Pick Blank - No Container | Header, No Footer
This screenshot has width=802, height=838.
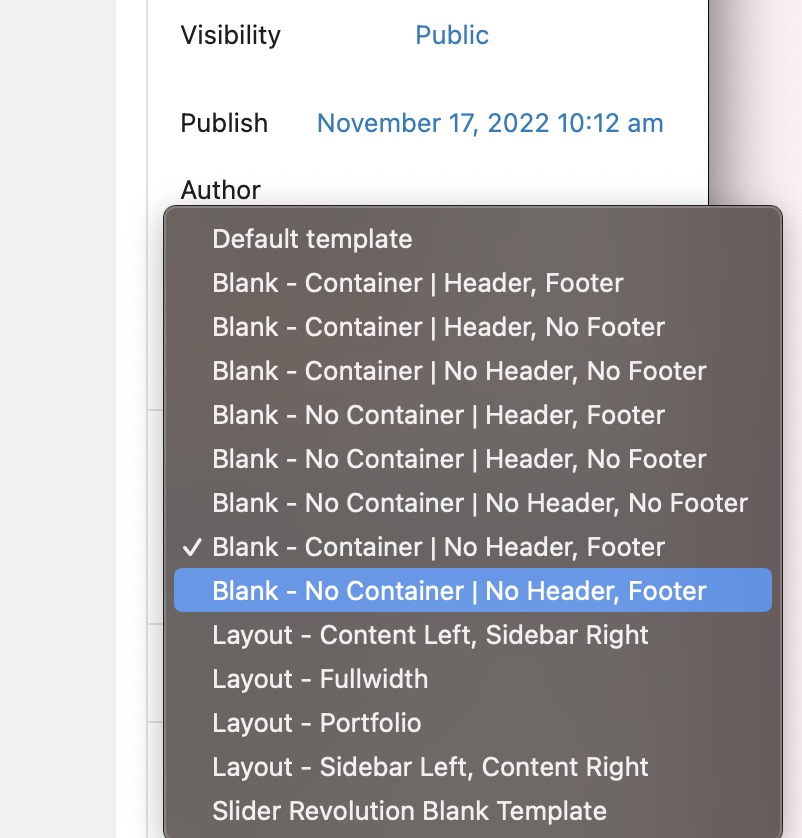tap(459, 459)
